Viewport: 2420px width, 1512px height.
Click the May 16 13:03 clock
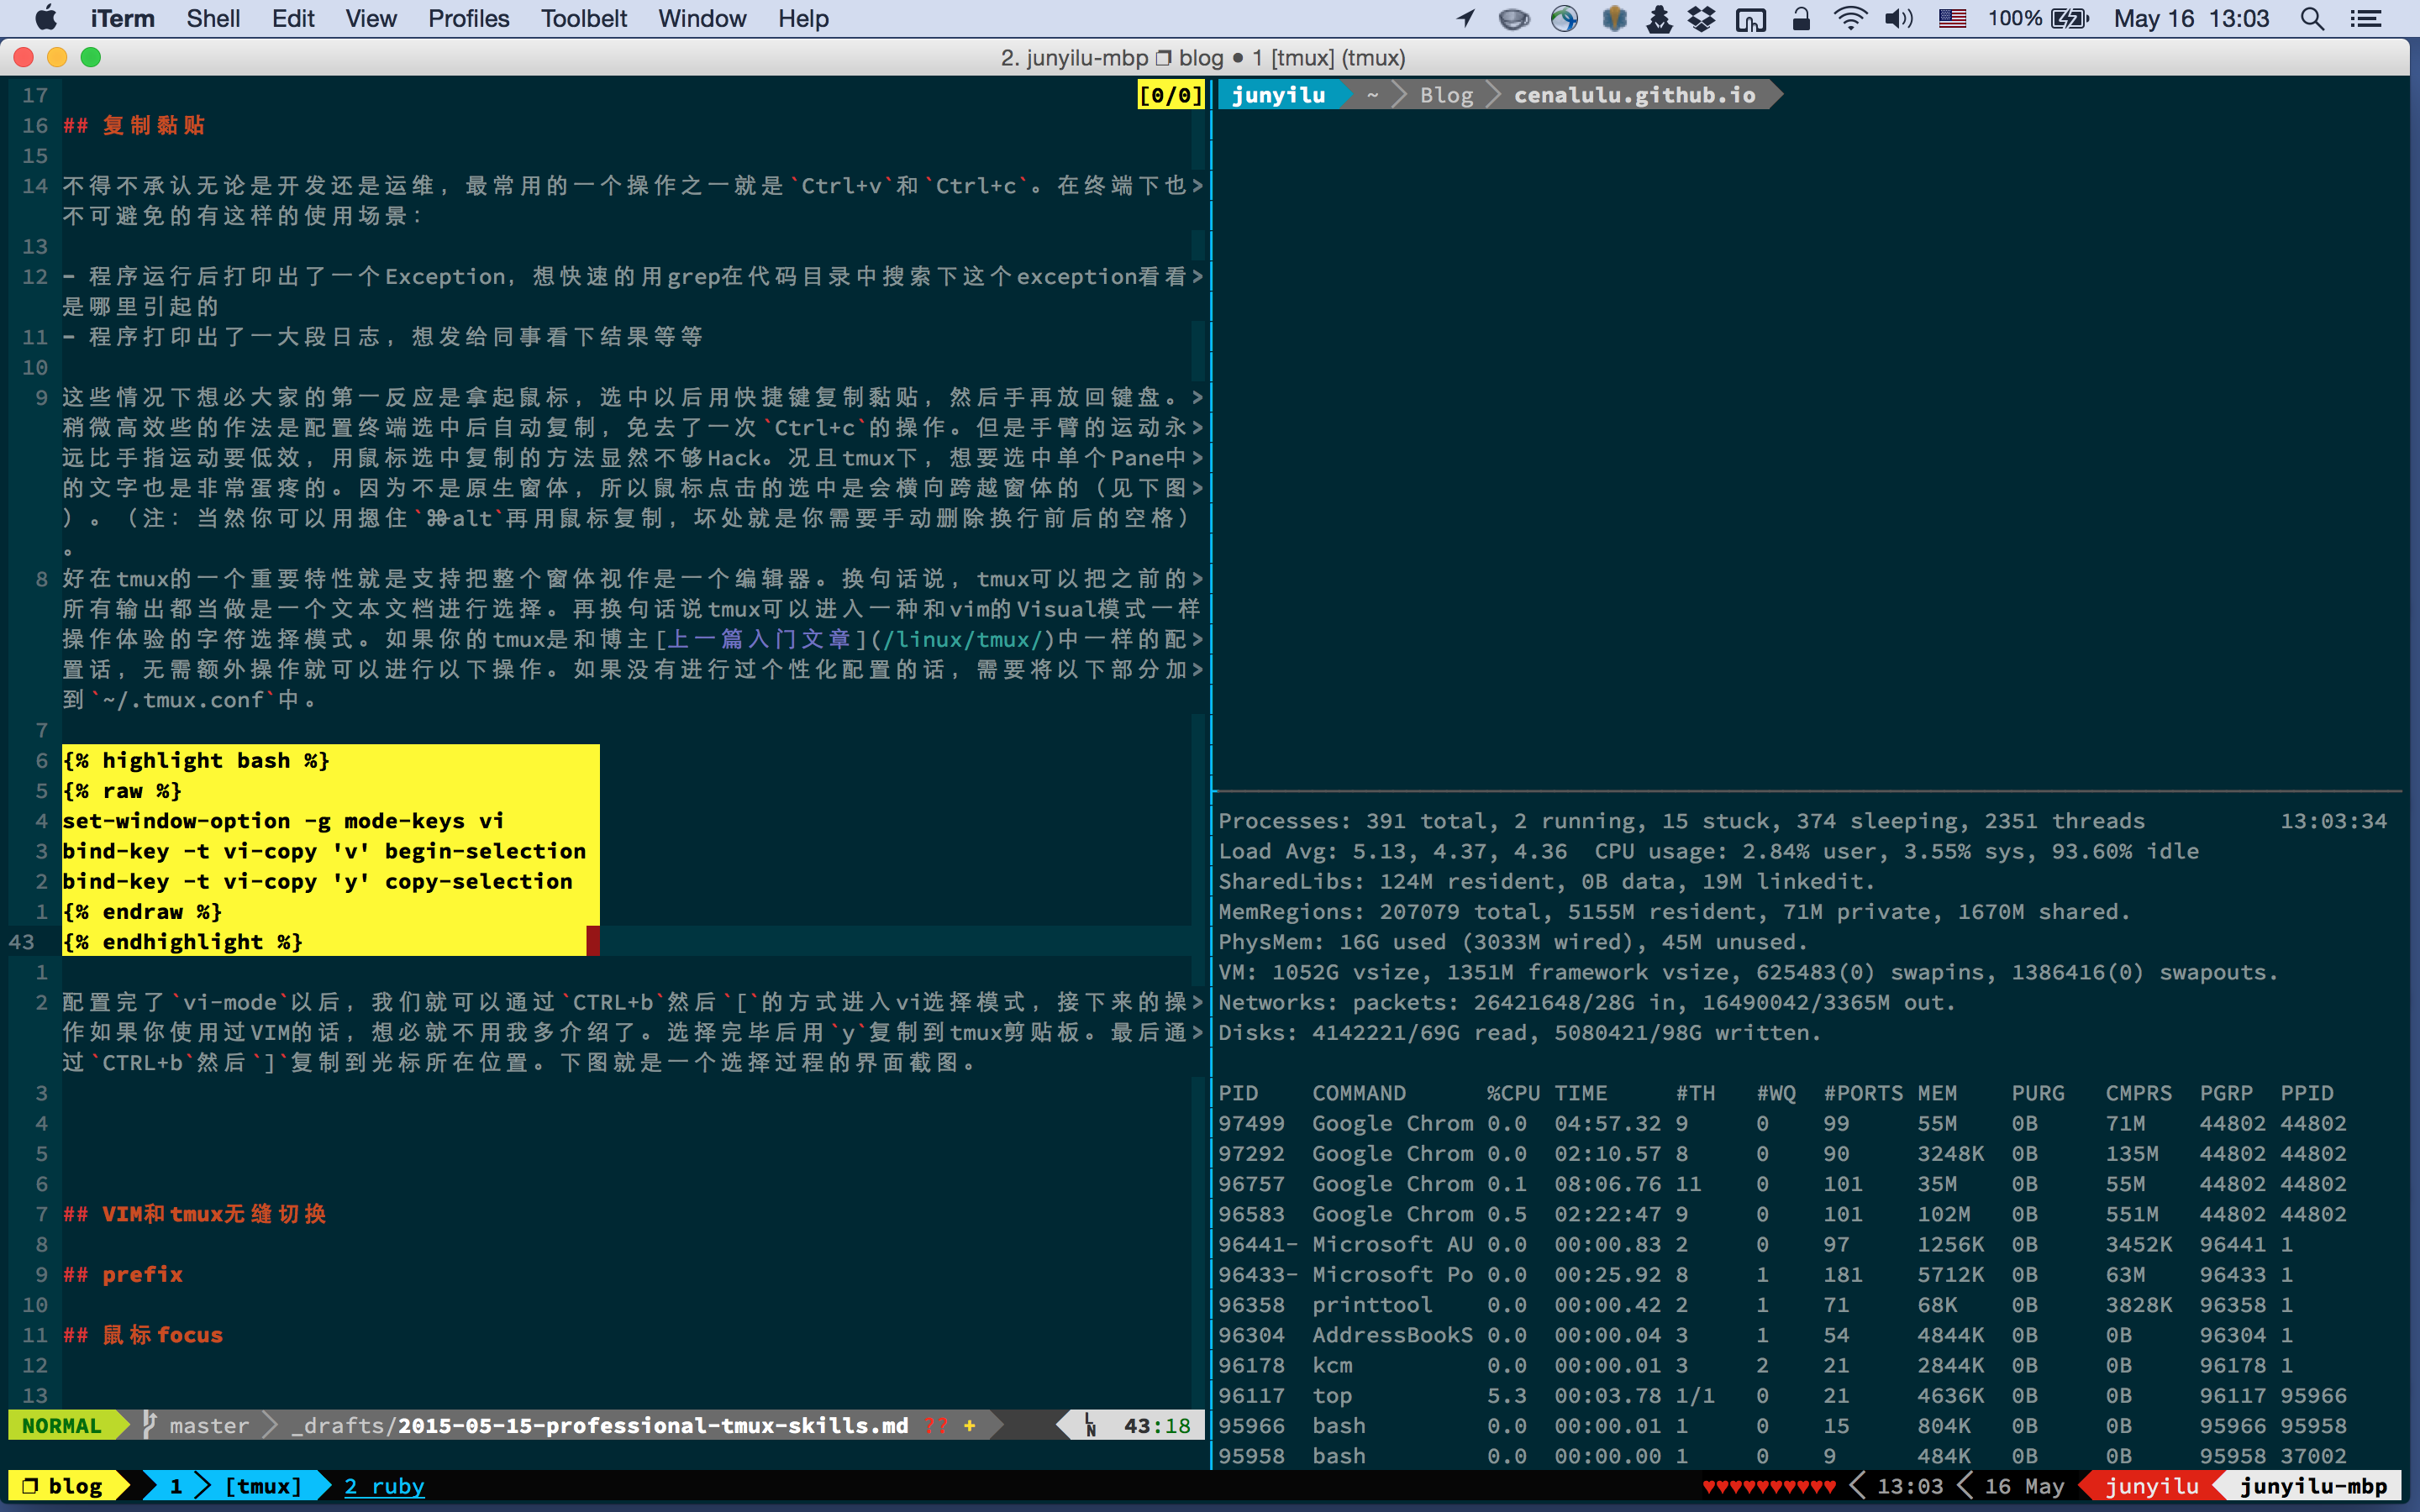pyautogui.click(x=2191, y=18)
